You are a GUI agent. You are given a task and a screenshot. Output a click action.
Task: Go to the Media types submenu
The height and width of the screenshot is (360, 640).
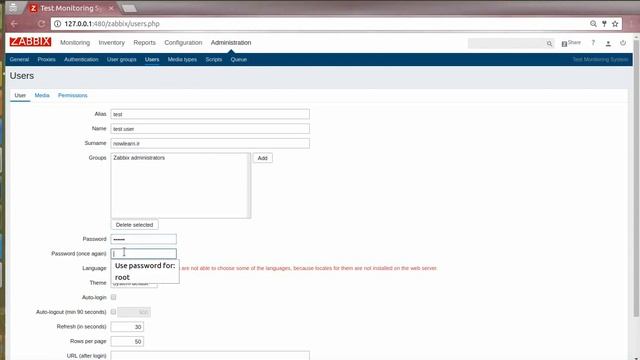pyautogui.click(x=182, y=59)
